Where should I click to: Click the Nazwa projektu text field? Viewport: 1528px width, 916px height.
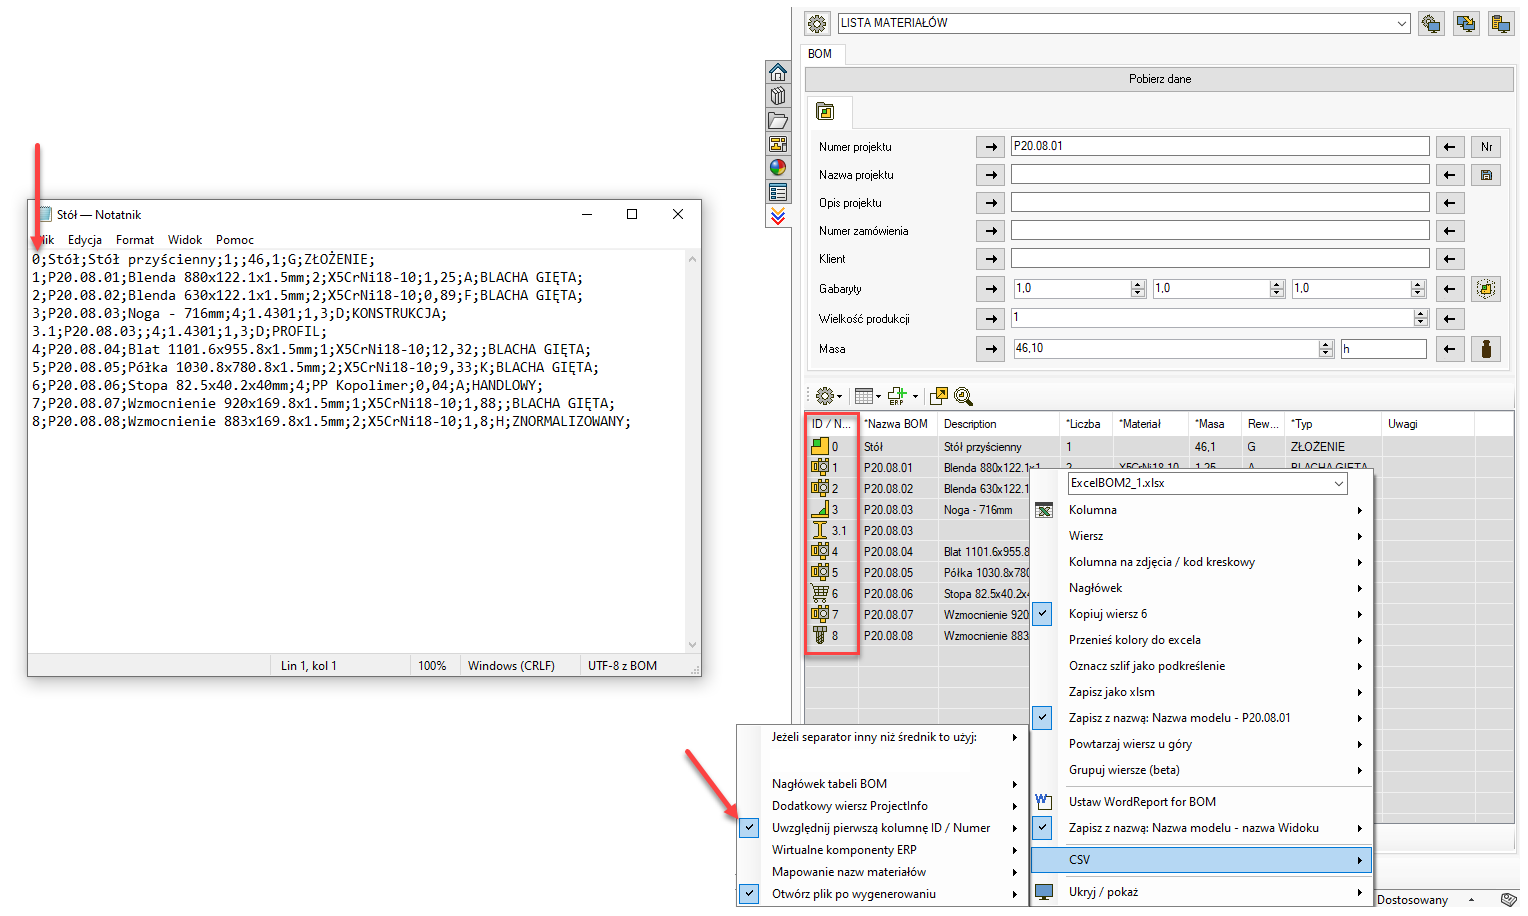[1219, 175]
